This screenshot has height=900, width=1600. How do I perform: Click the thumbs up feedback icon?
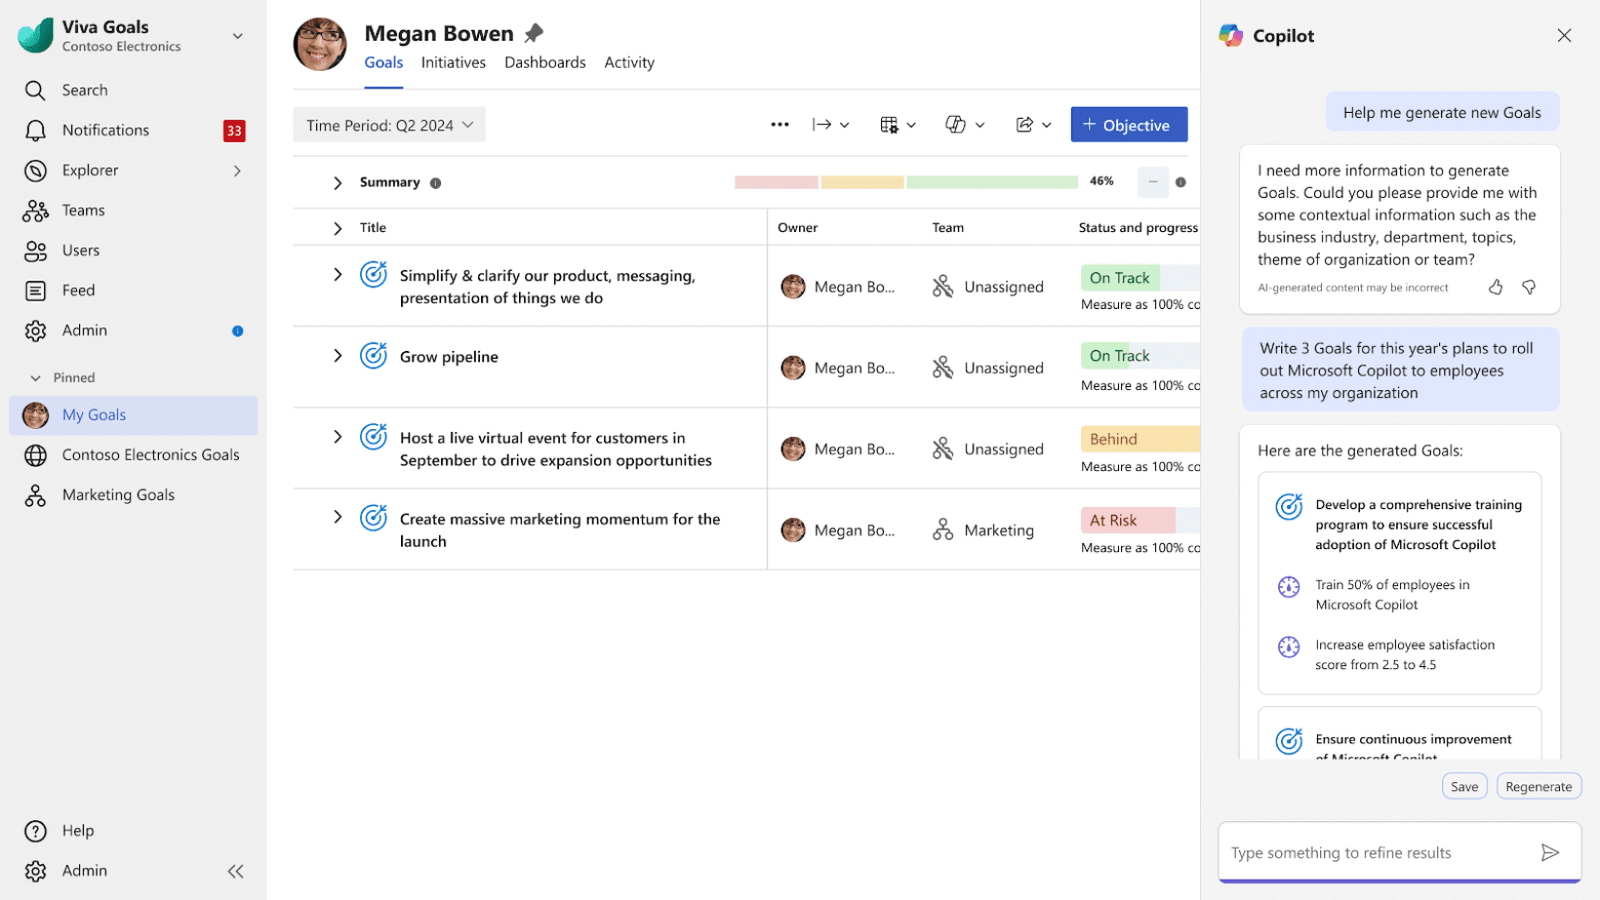[x=1495, y=287]
